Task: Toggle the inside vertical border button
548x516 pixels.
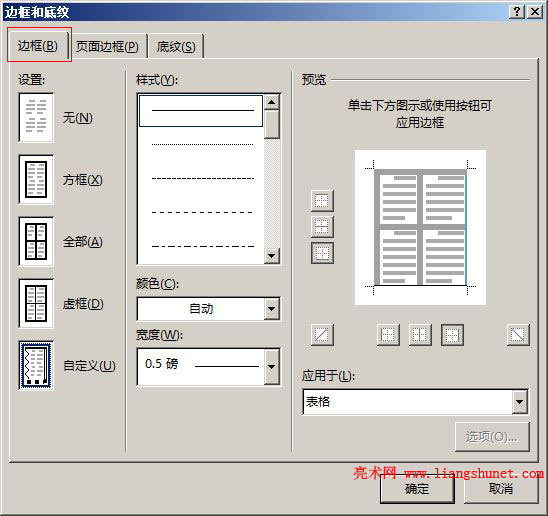Action: pyautogui.click(x=420, y=335)
